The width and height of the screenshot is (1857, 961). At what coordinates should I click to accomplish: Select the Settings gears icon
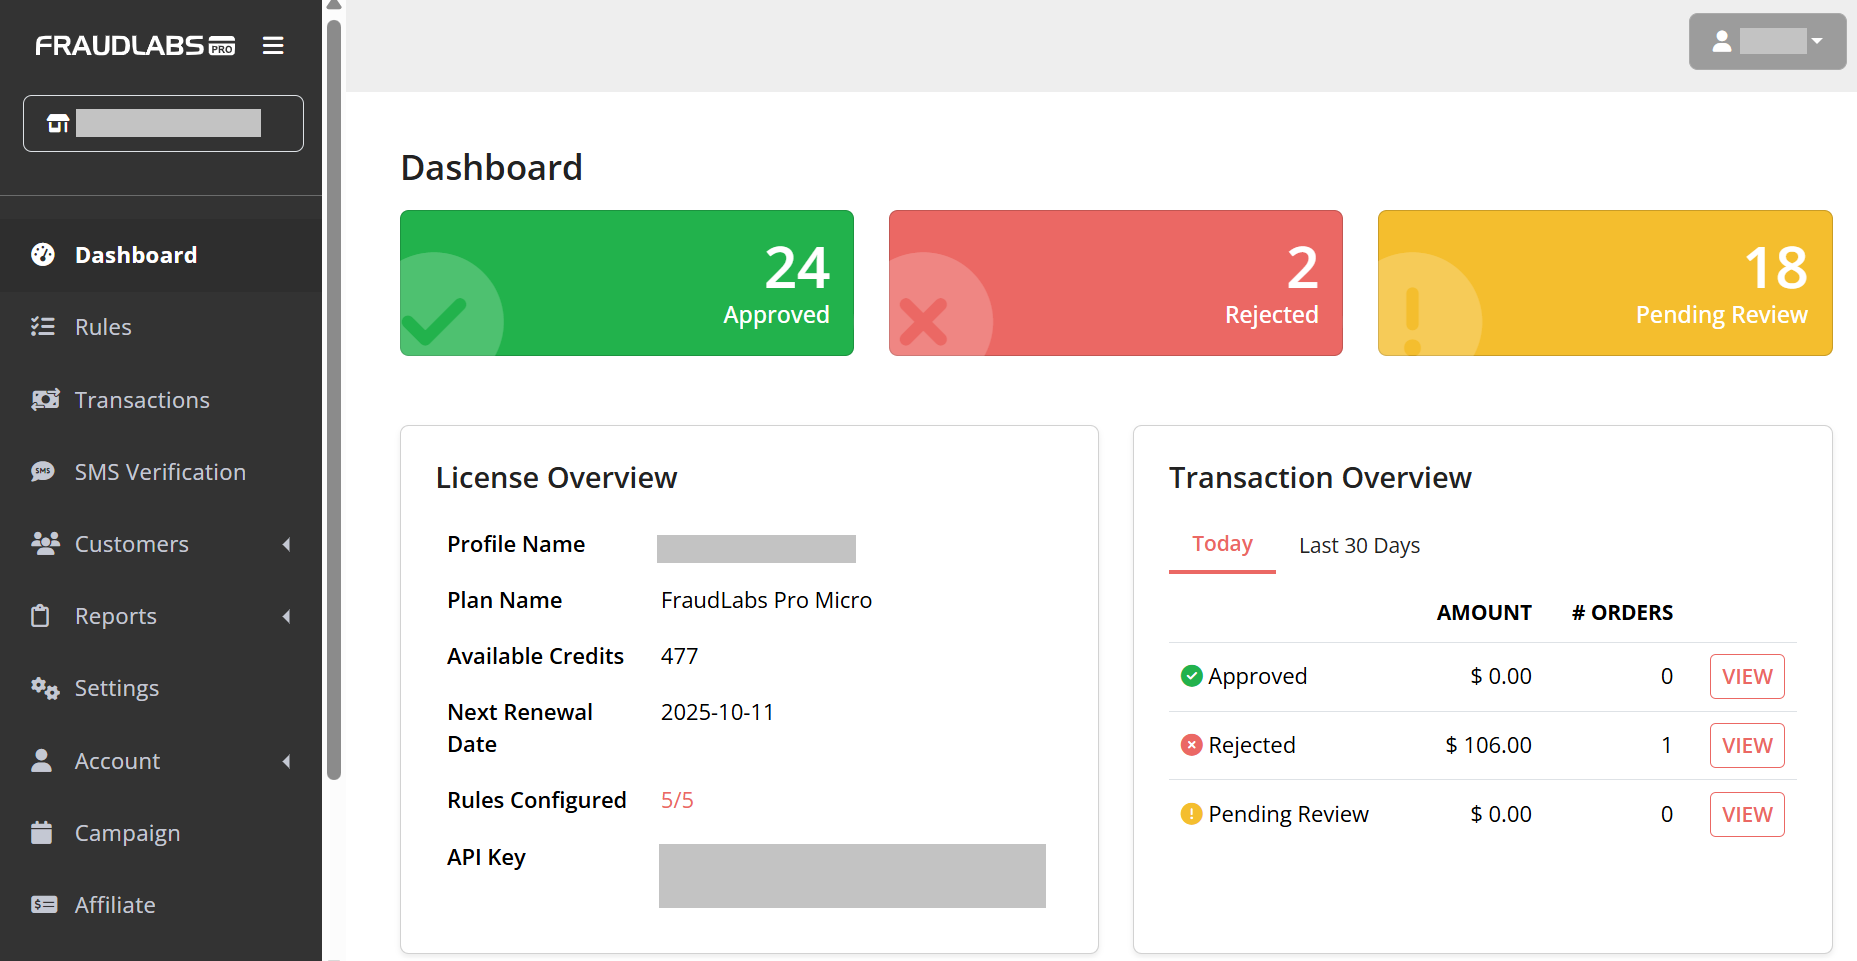45,688
